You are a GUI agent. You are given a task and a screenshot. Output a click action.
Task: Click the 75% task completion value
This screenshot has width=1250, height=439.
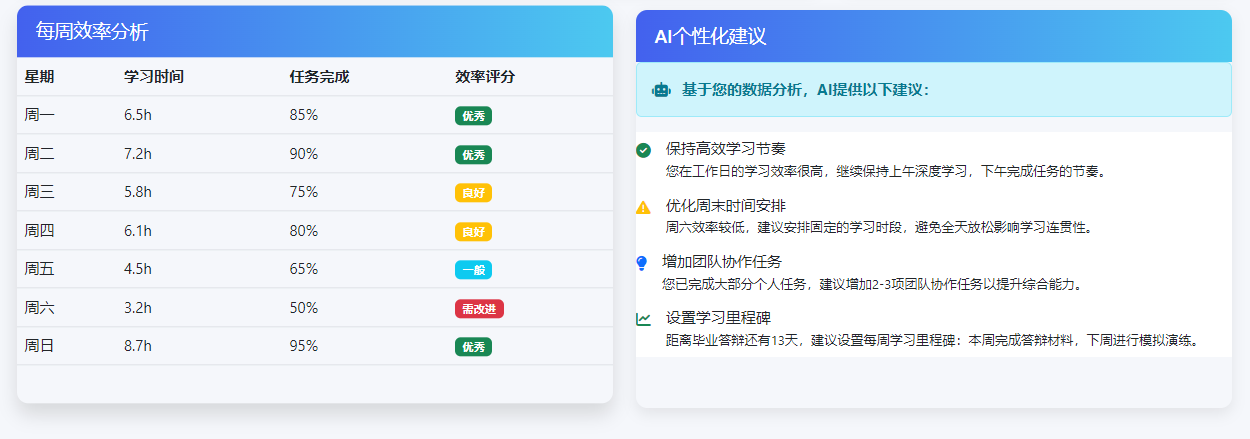click(304, 193)
